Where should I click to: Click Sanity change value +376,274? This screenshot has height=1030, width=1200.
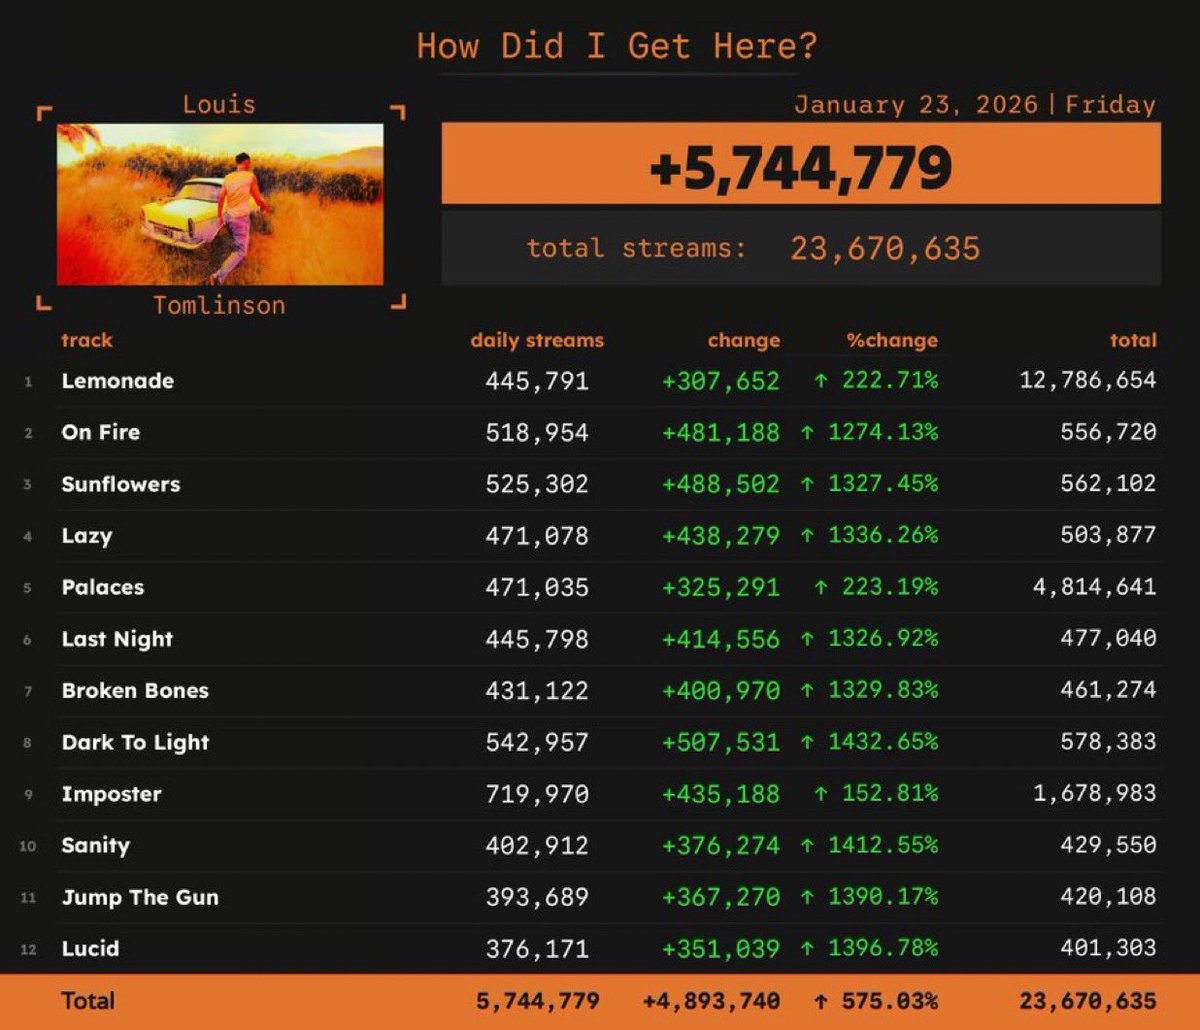pos(720,846)
